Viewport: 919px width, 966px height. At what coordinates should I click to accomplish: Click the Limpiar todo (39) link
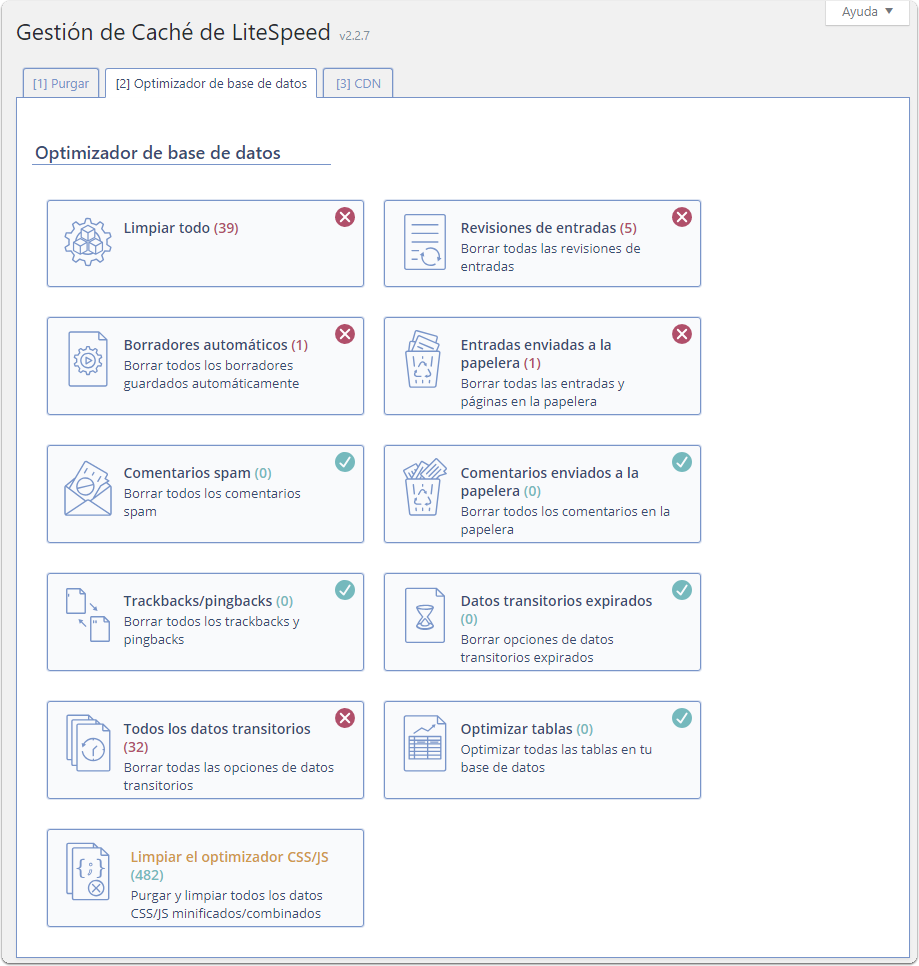pos(181,228)
